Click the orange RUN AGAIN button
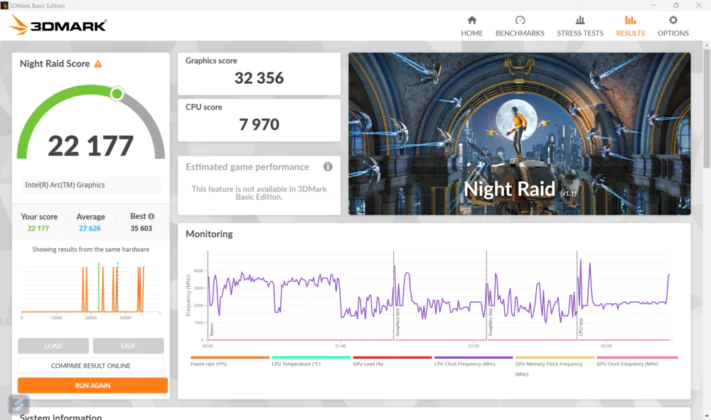This screenshot has width=711, height=420. pyautogui.click(x=93, y=385)
